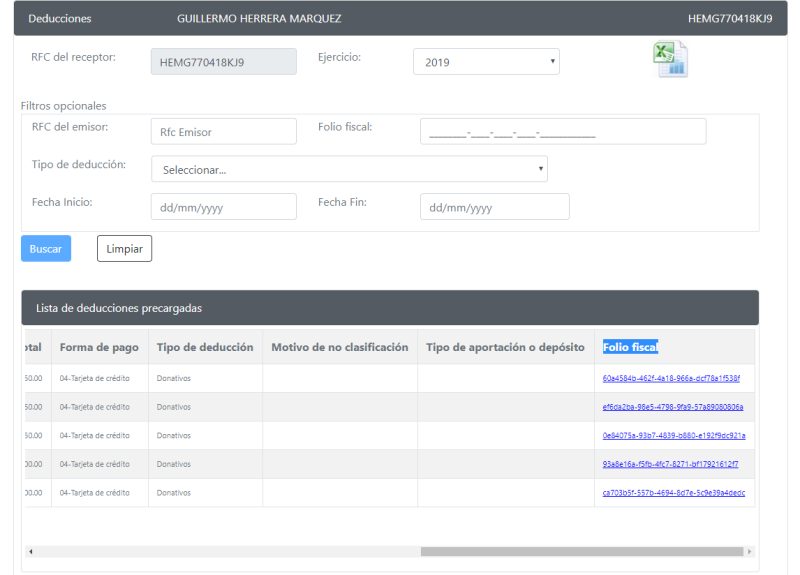Viewport: 800px width, 575px height.
Task: Select the Fecha Inicio date field
Action: 223,207
